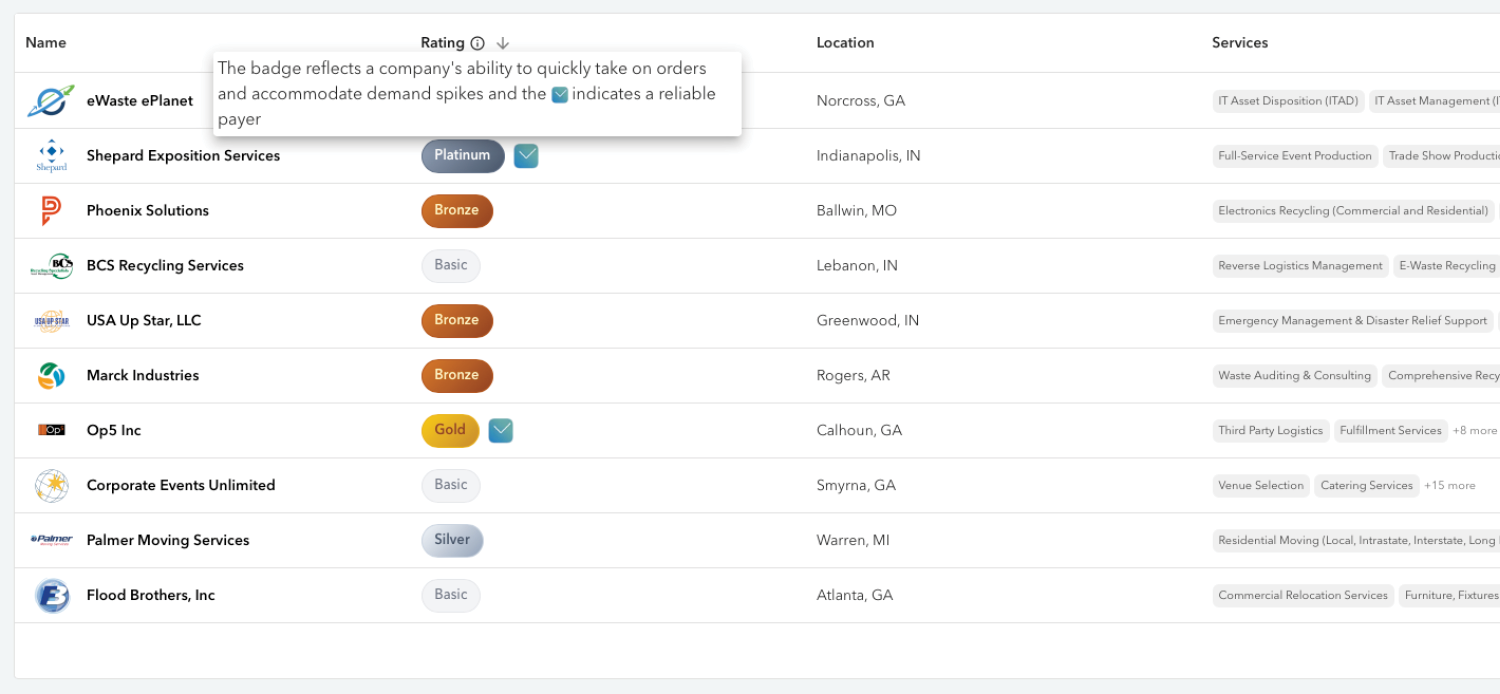1500x694 pixels.
Task: Open Corporate Events Unlimited company
Action: [181, 486]
